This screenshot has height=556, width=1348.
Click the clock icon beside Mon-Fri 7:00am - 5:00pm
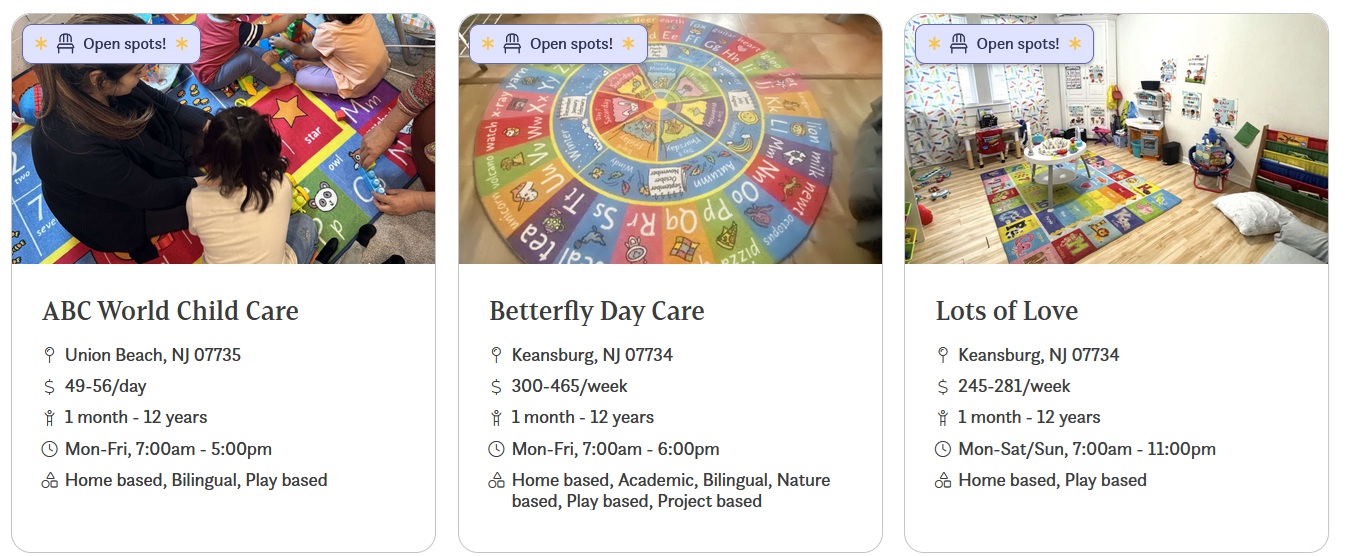coord(49,450)
